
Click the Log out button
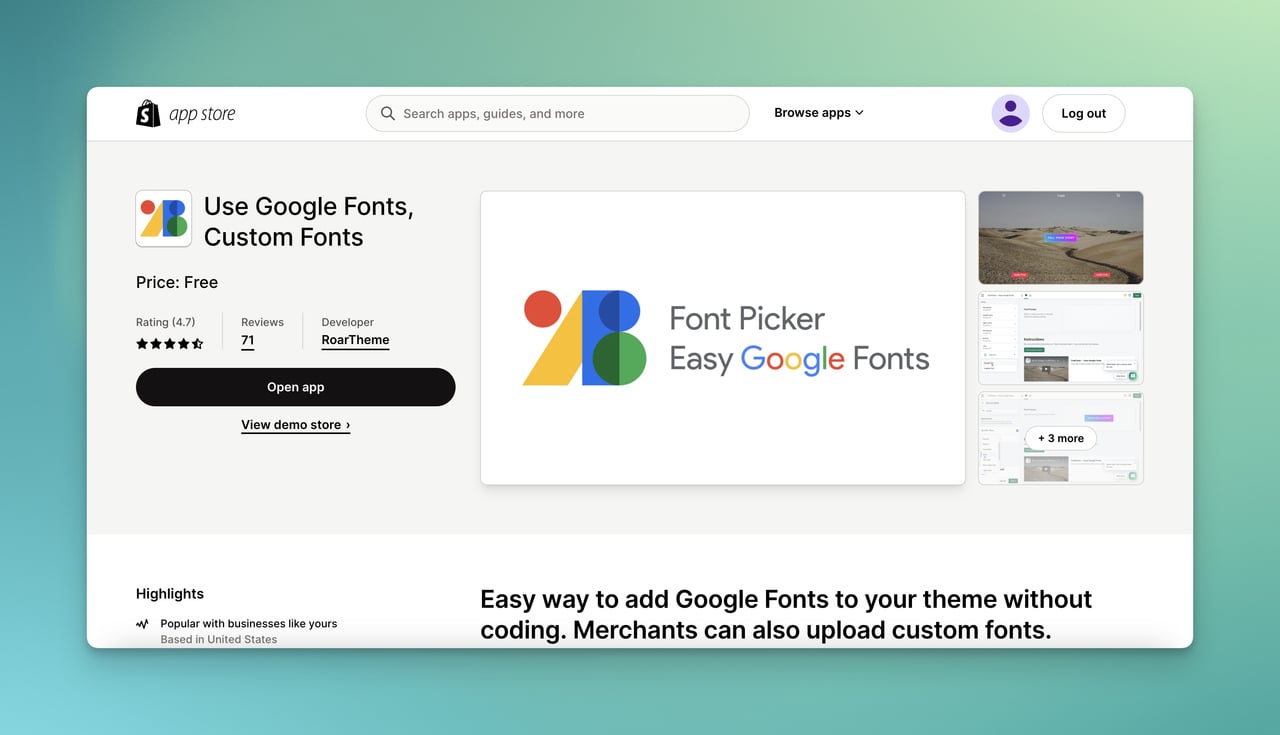(1083, 113)
